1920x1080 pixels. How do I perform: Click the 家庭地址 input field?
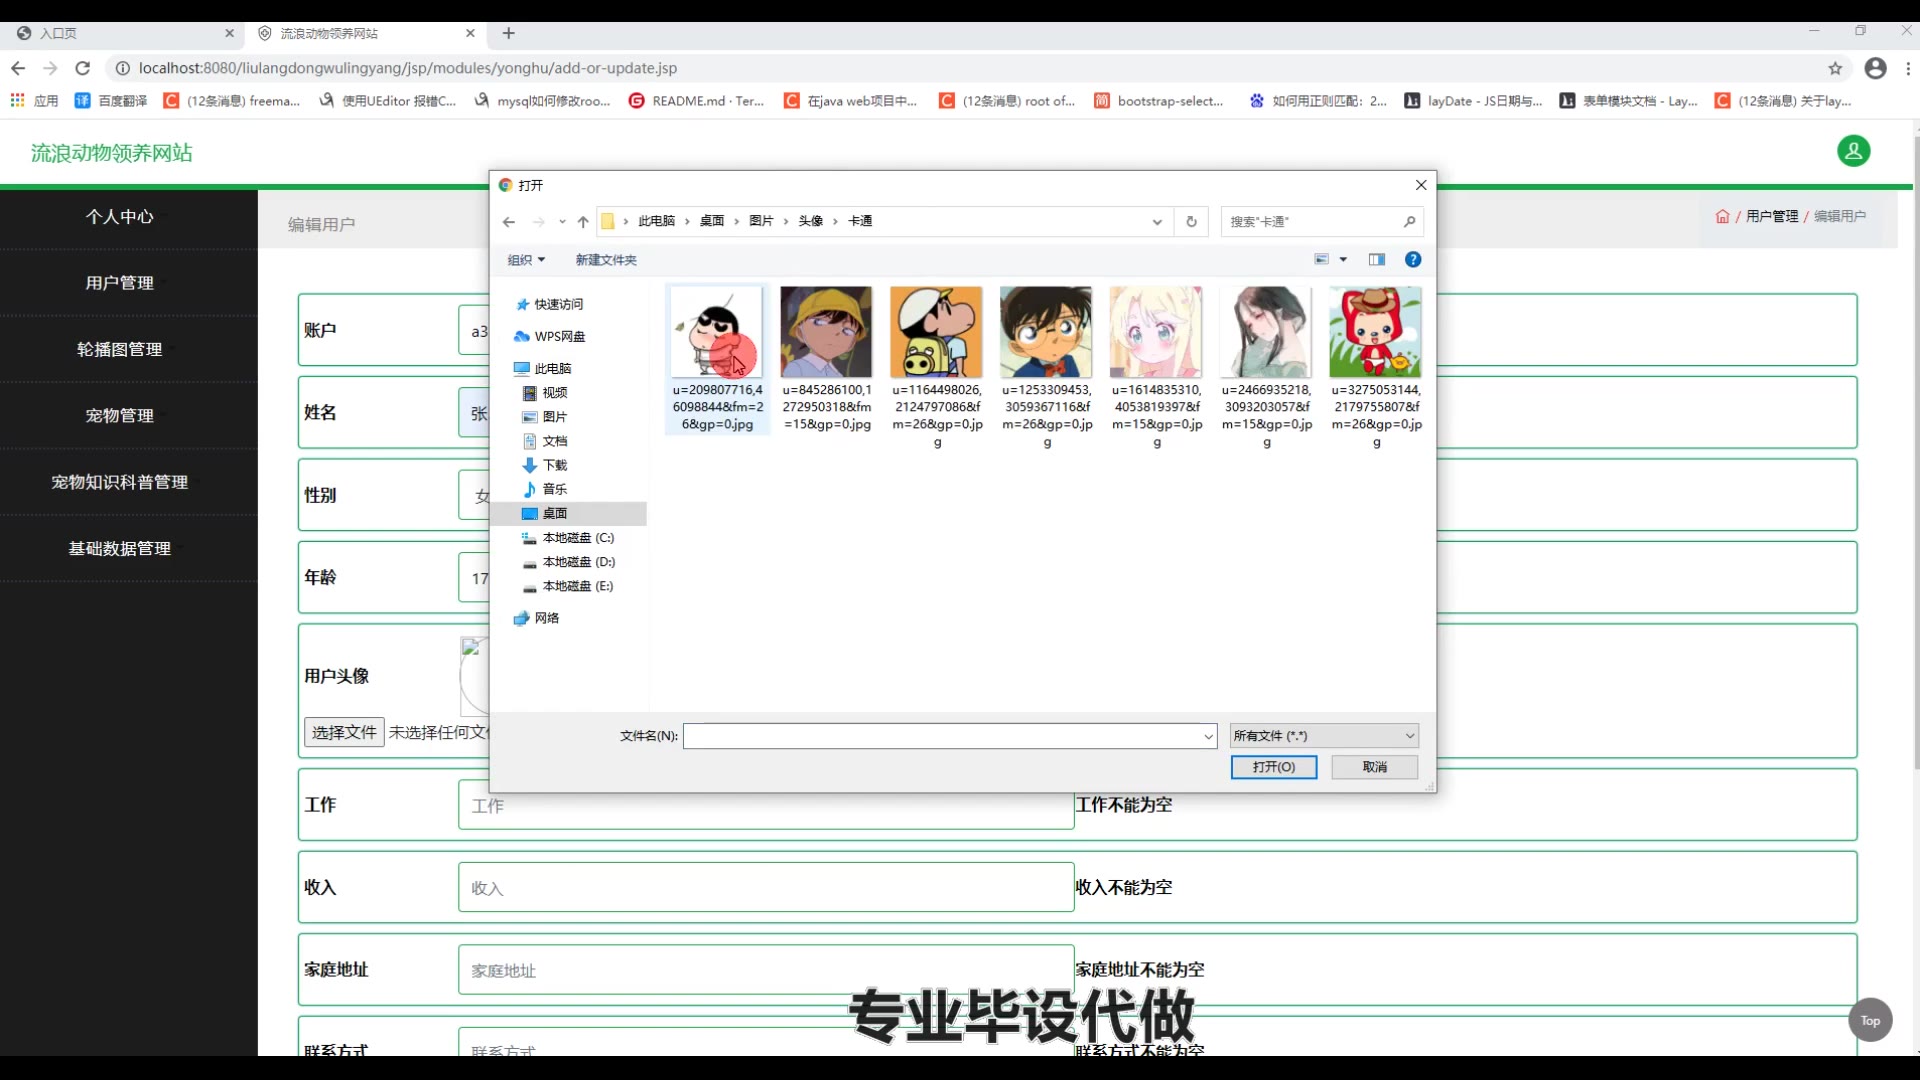tap(766, 971)
